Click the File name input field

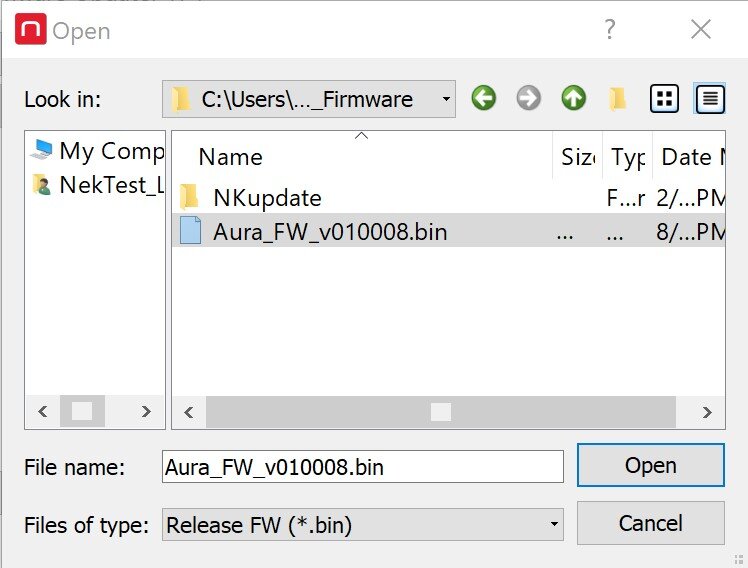(363, 467)
